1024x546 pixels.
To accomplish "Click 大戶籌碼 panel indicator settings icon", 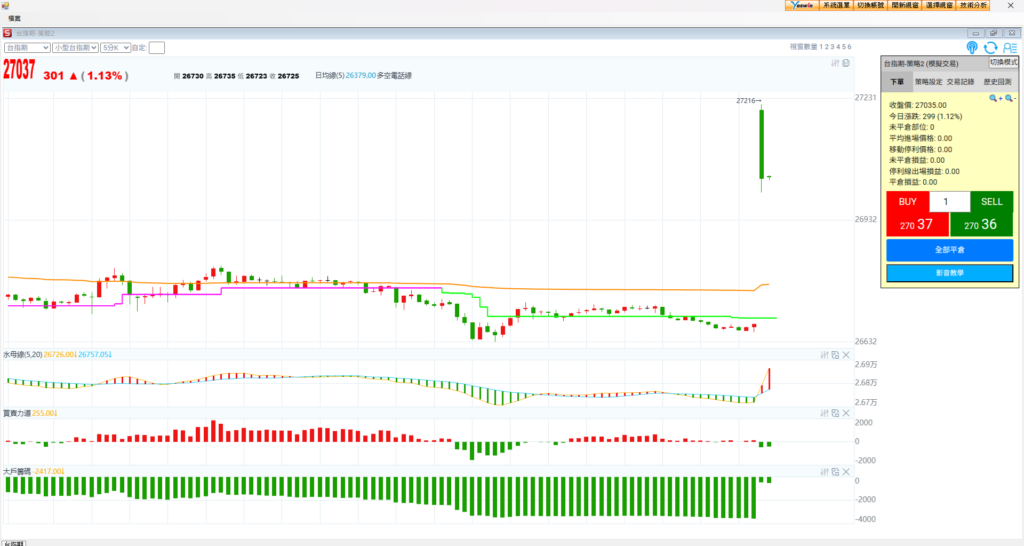I will 824,470.
